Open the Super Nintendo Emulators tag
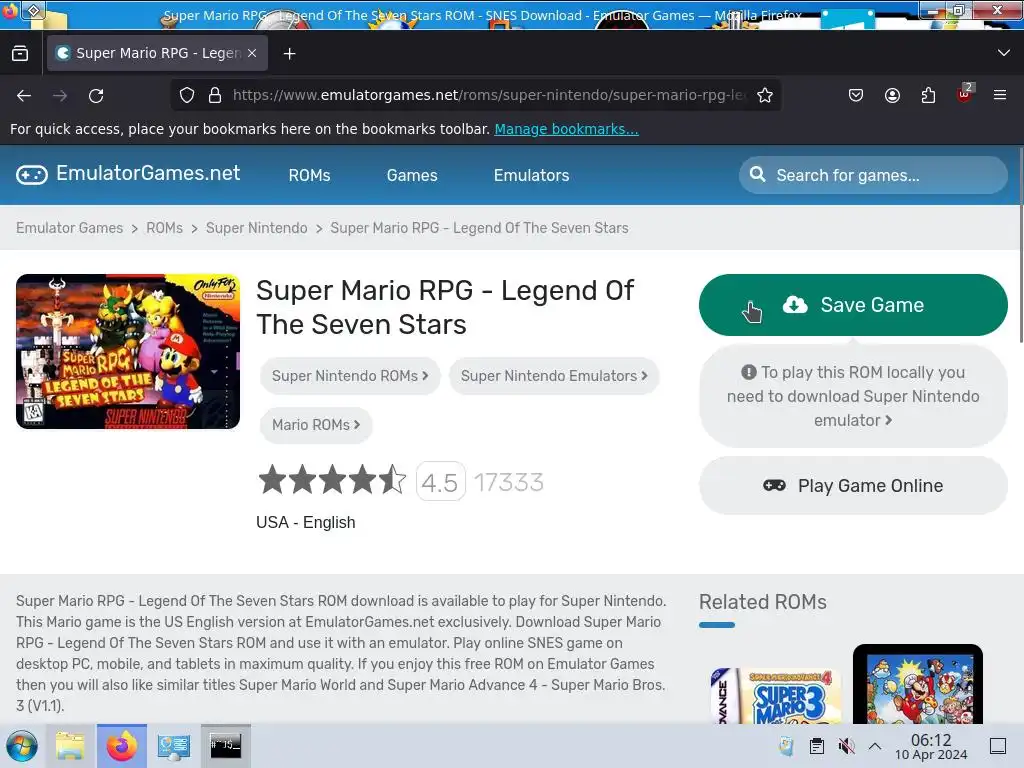The image size is (1024, 768). (554, 376)
